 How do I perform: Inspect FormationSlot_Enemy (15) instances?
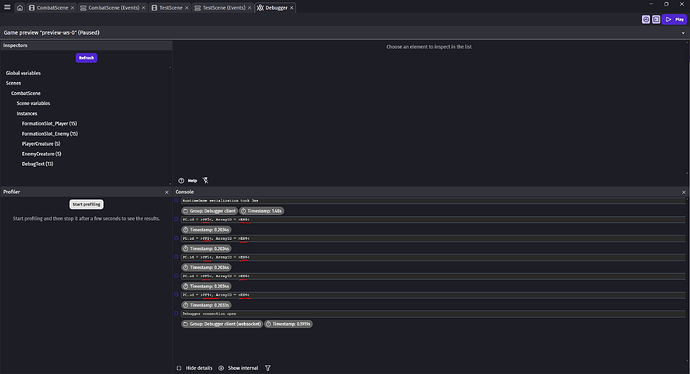pyautogui.click(x=50, y=134)
